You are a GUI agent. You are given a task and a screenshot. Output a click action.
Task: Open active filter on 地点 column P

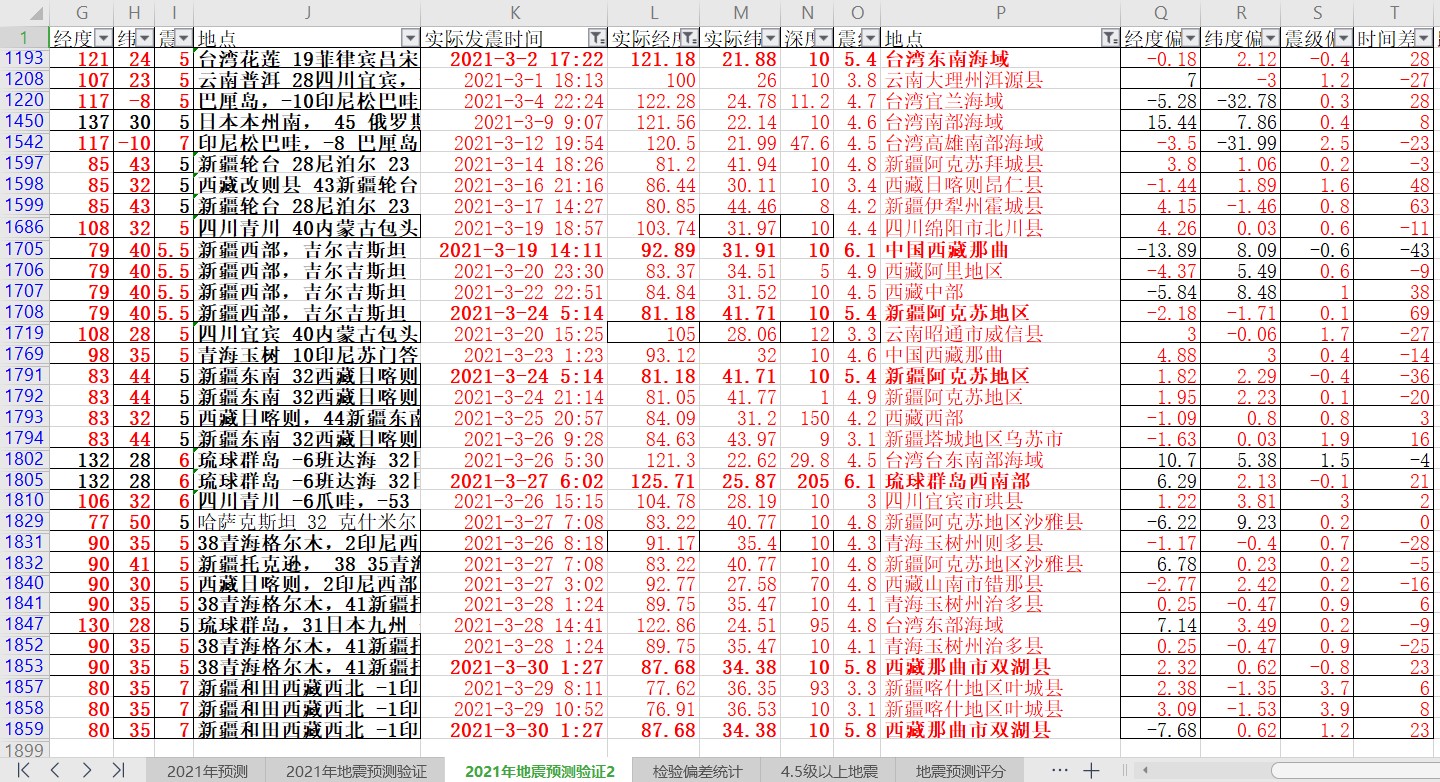(1109, 38)
